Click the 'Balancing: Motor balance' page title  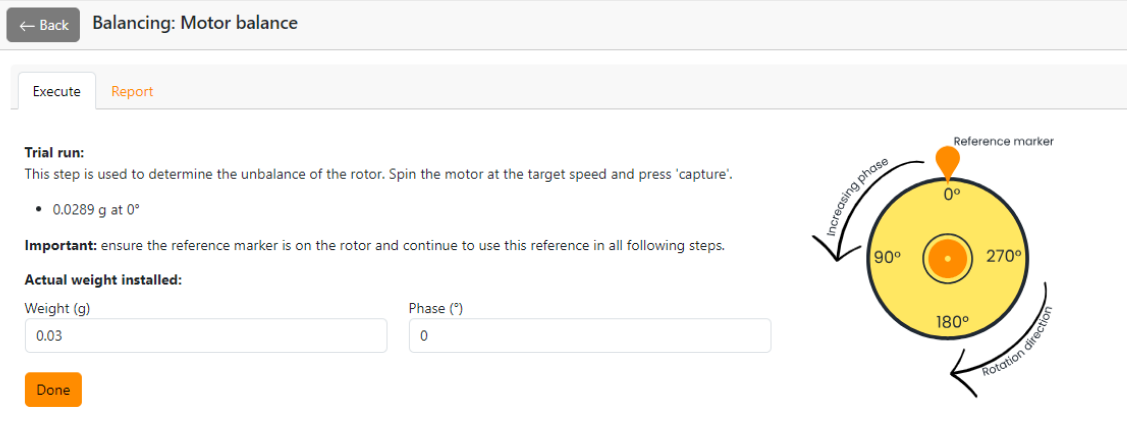[x=195, y=22]
